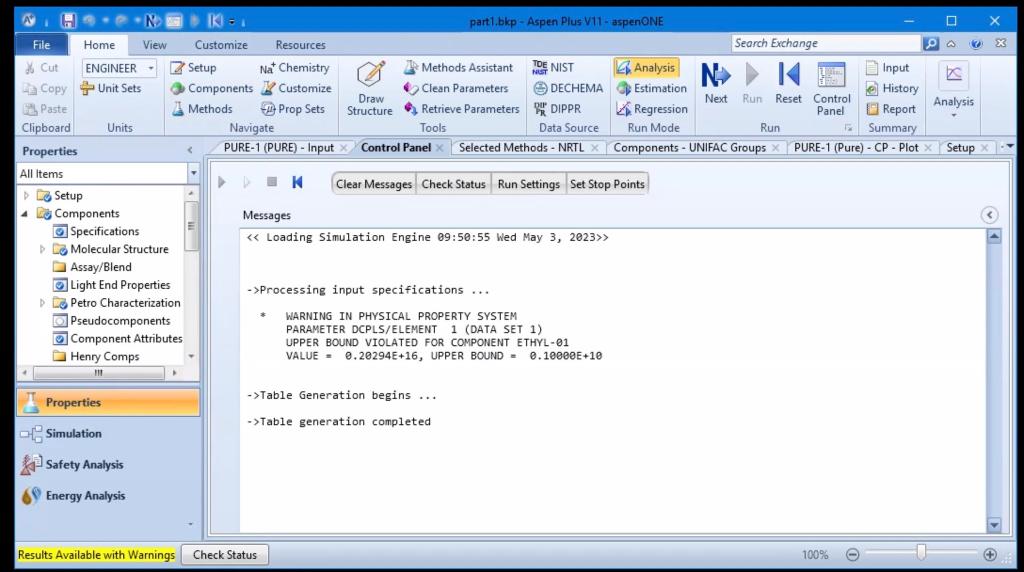Click the Next button in ribbon
The image size is (1024, 572).
716,83
